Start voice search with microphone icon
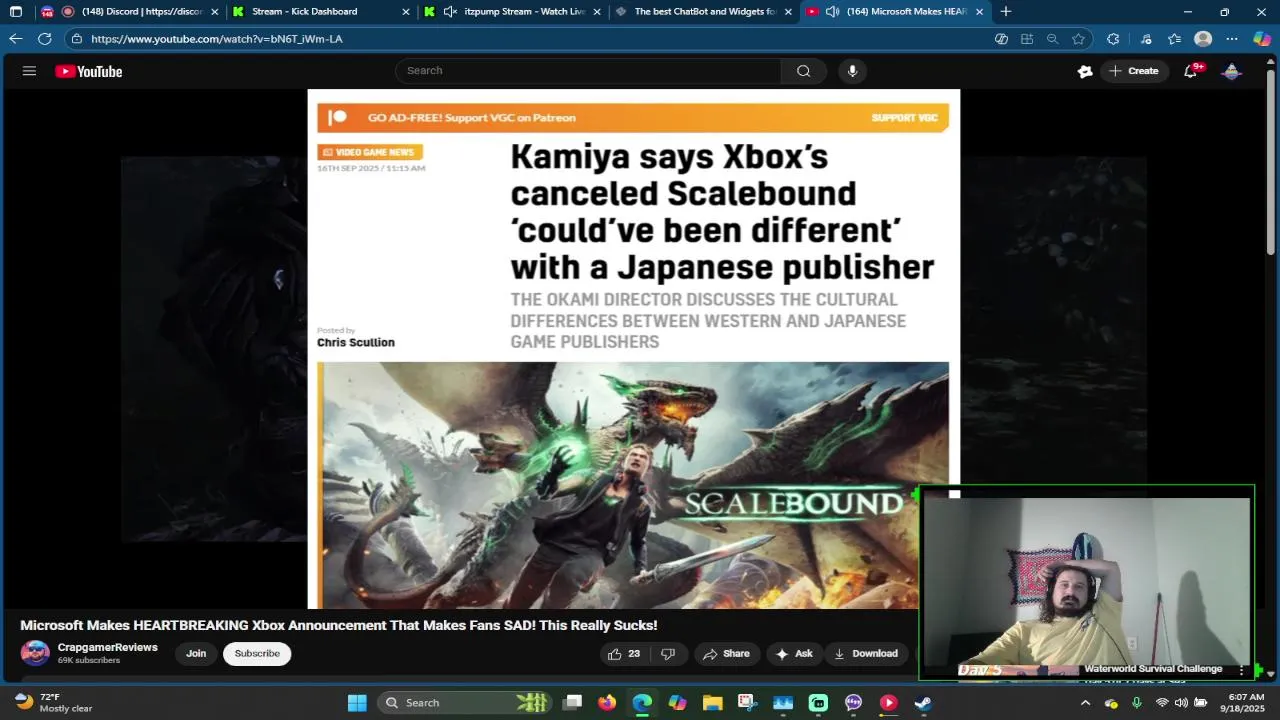Image resolution: width=1280 pixels, height=720 pixels. [852, 71]
